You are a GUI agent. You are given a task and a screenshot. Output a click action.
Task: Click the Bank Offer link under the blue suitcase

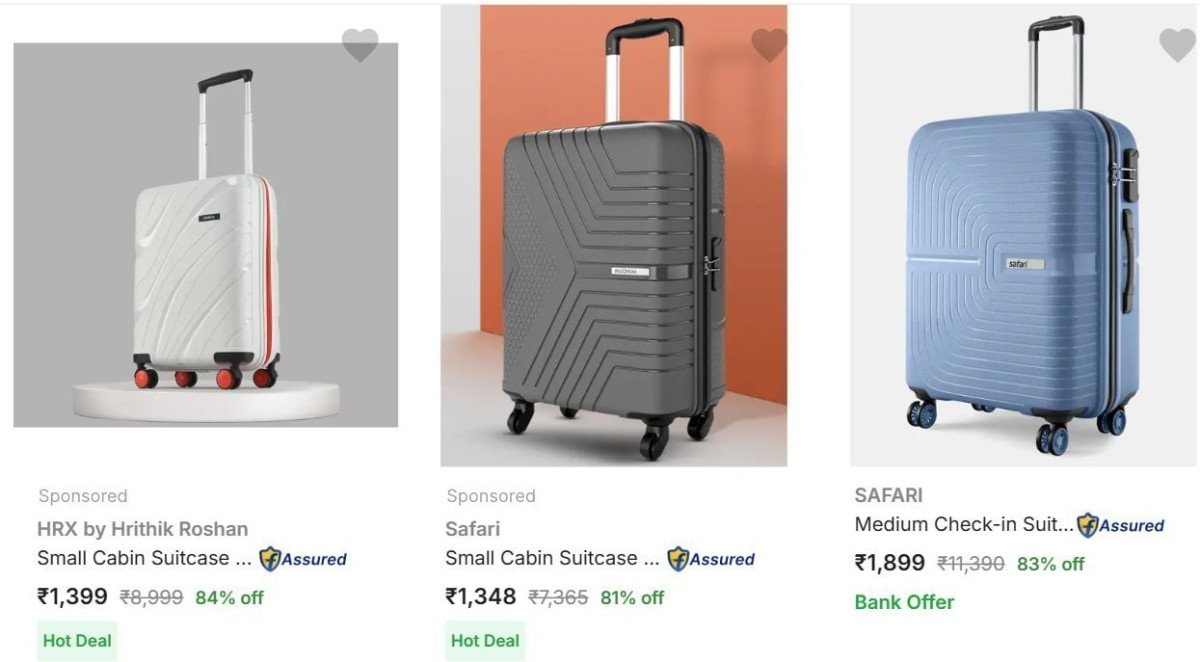click(901, 601)
